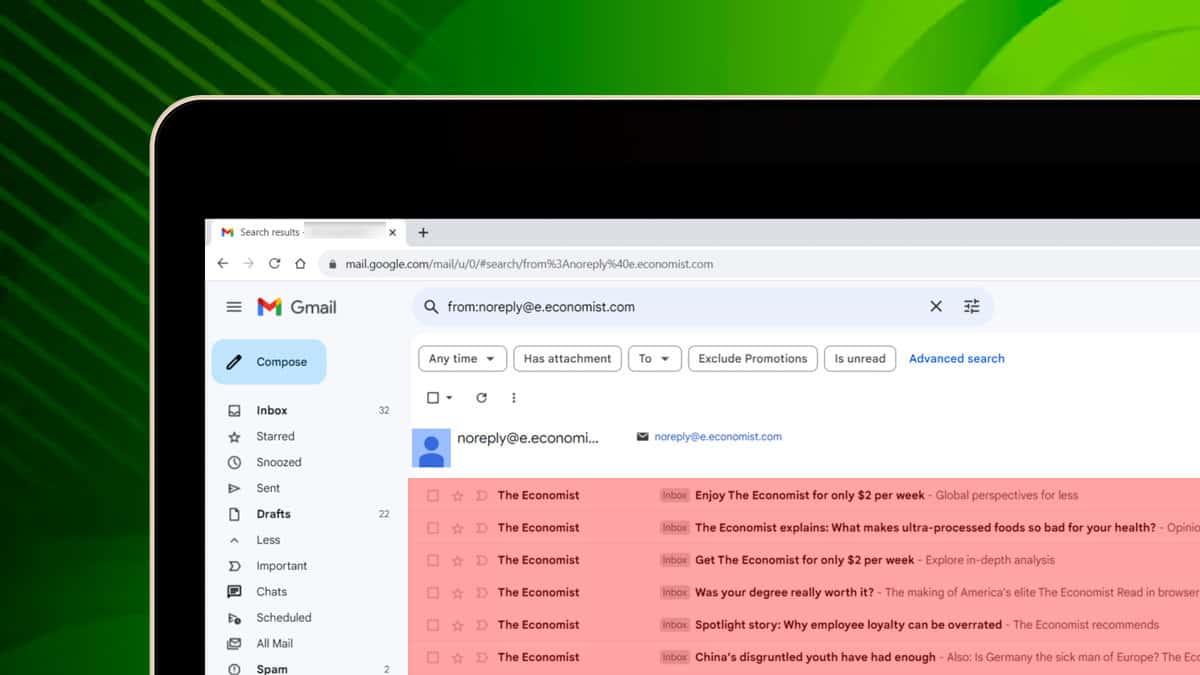
Task: Open the 'Any time' date filter dropdown
Action: 462,359
